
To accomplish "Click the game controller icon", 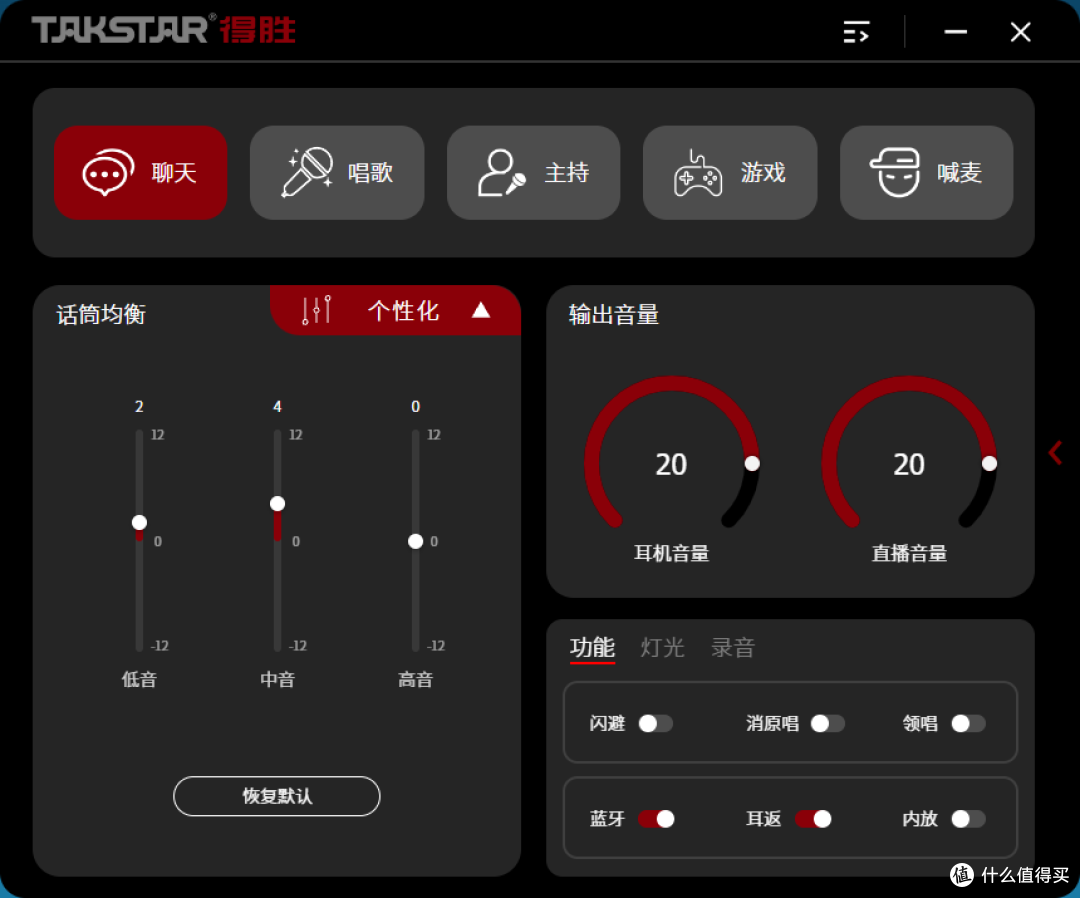I will pyautogui.click(x=698, y=174).
